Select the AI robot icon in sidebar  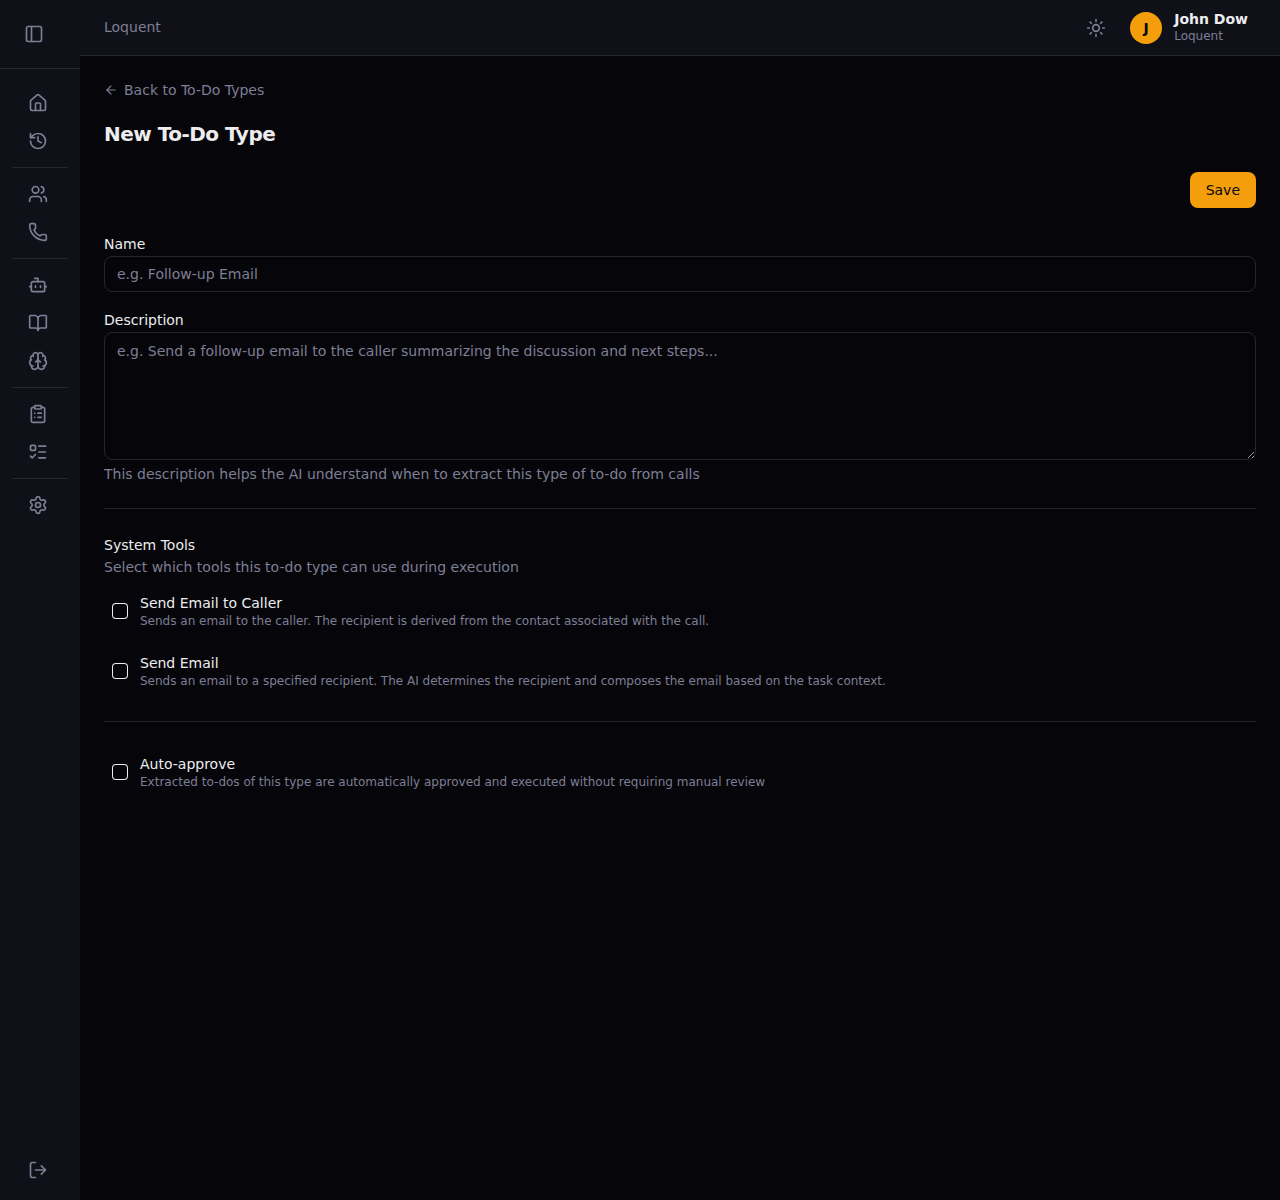pyautogui.click(x=38, y=284)
